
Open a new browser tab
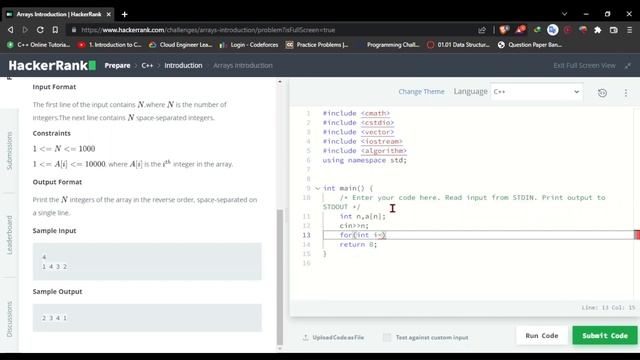click(x=124, y=14)
